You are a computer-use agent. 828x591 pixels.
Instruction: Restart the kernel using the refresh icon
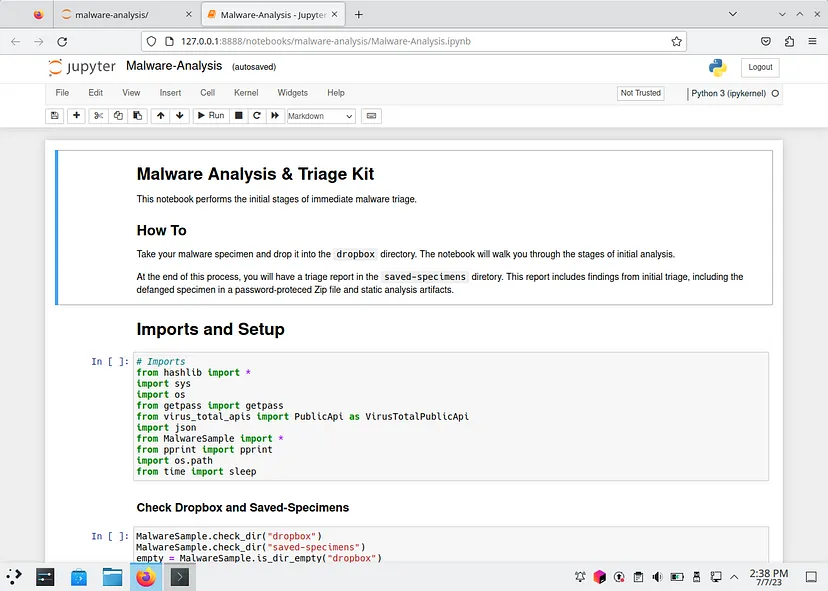[x=257, y=116]
